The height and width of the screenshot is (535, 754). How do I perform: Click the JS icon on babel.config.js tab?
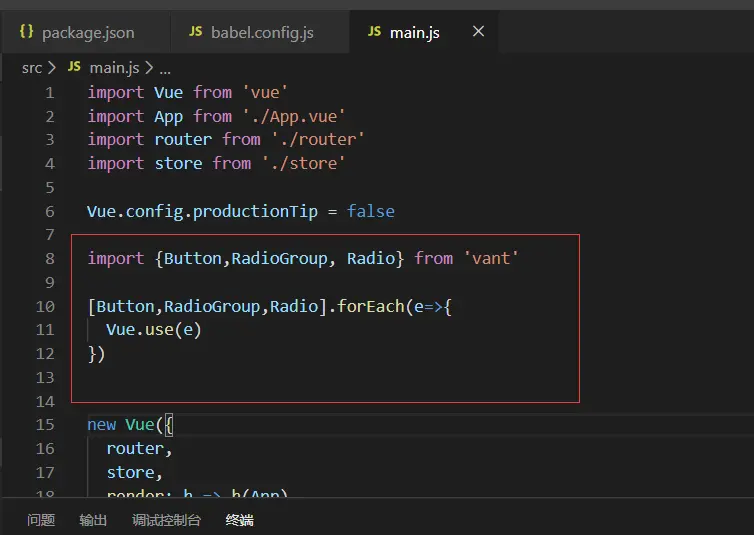[195, 32]
